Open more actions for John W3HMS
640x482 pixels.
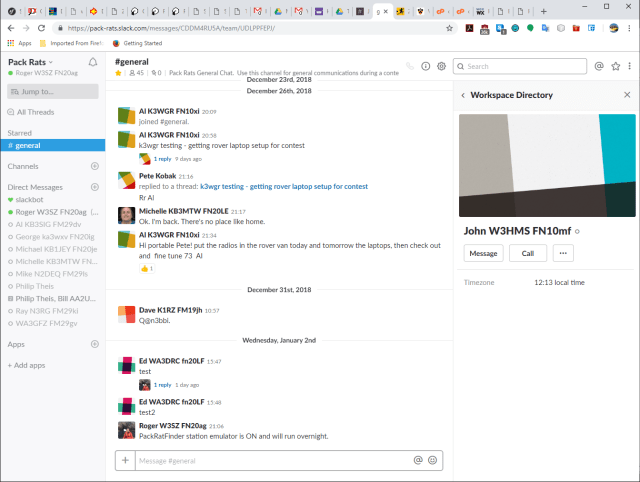(563, 253)
